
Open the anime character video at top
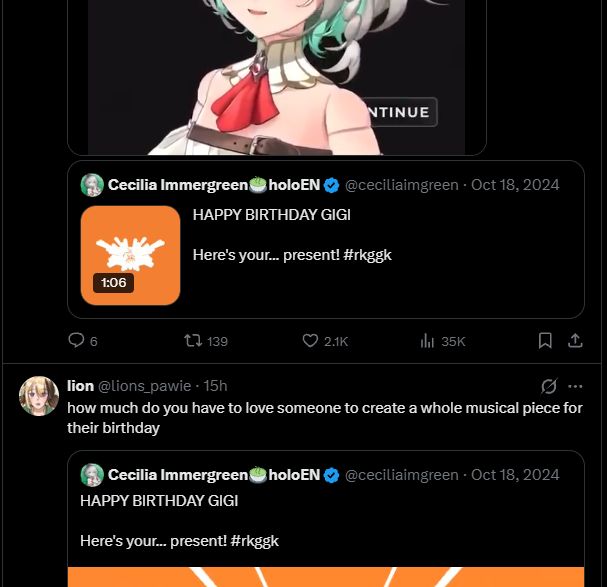click(276, 77)
